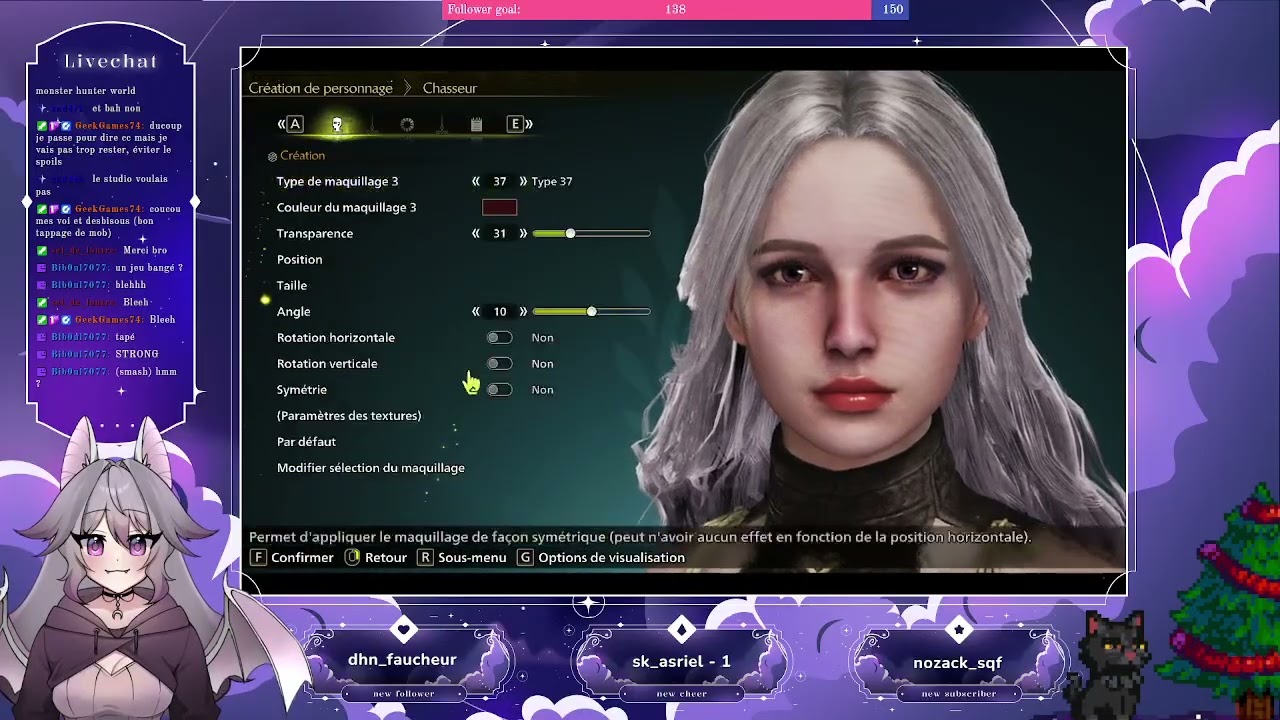This screenshot has width=1280, height=720.
Task: Increase Type de maquillage 3 with right arrows
Action: click(523, 181)
